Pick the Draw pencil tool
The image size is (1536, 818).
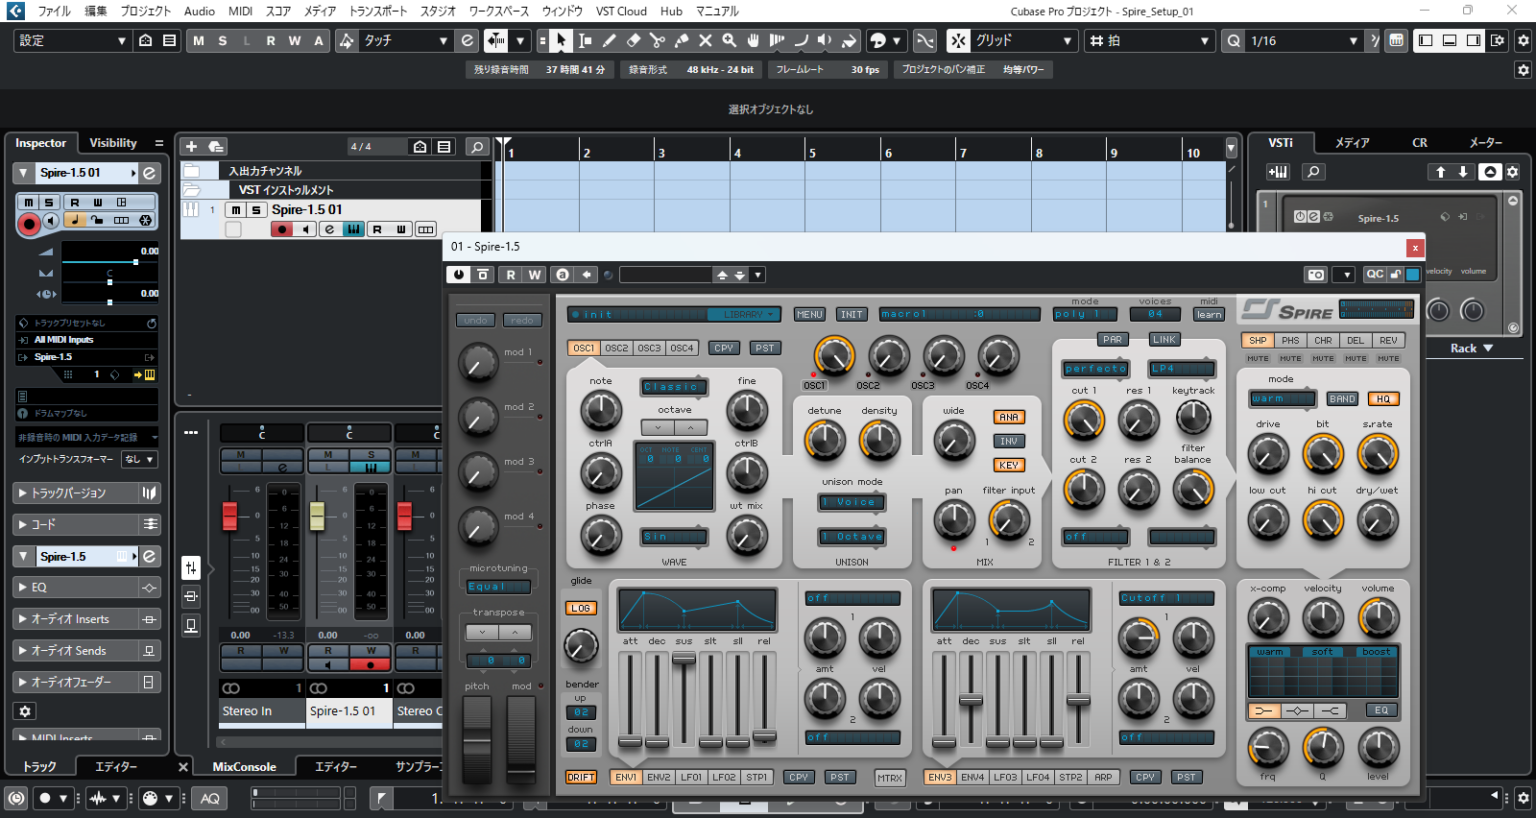point(609,41)
